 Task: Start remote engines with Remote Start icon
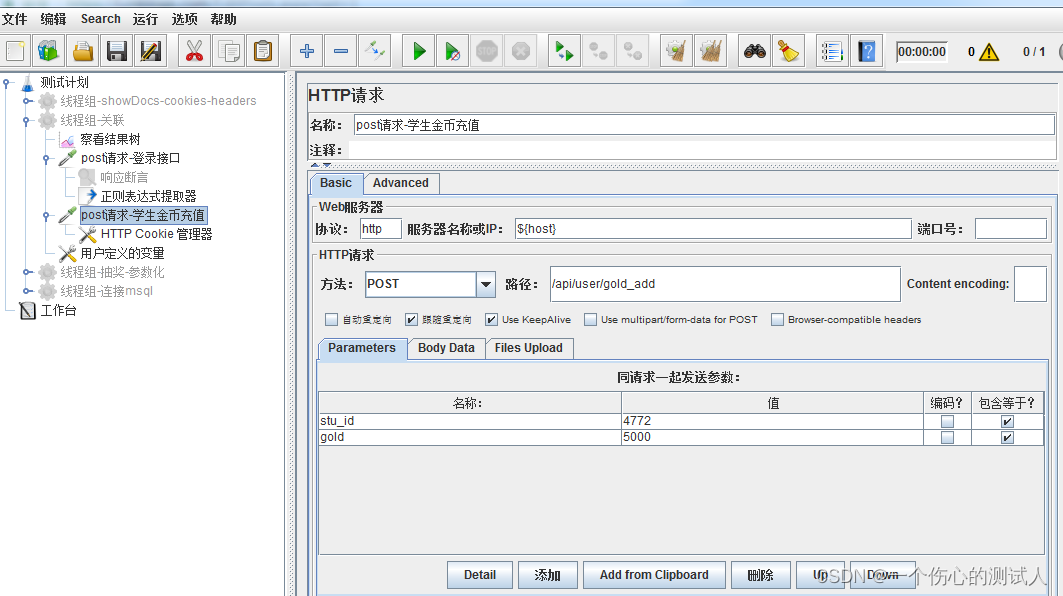tap(564, 51)
